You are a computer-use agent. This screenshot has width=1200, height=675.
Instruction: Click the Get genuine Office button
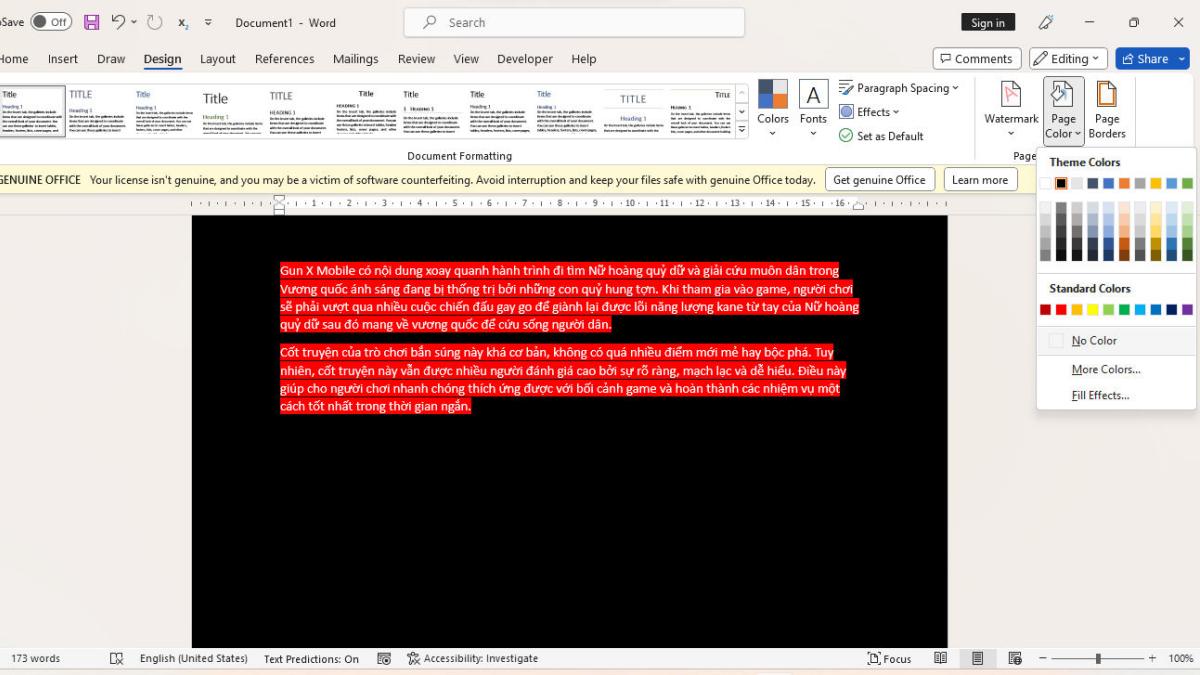(879, 180)
